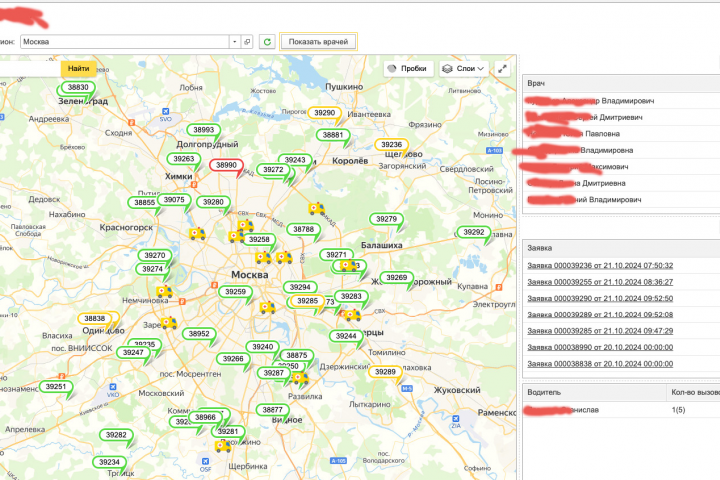The image size is (720, 480).
Task: Select map marker 38877 near Видное
Action: 272,410
